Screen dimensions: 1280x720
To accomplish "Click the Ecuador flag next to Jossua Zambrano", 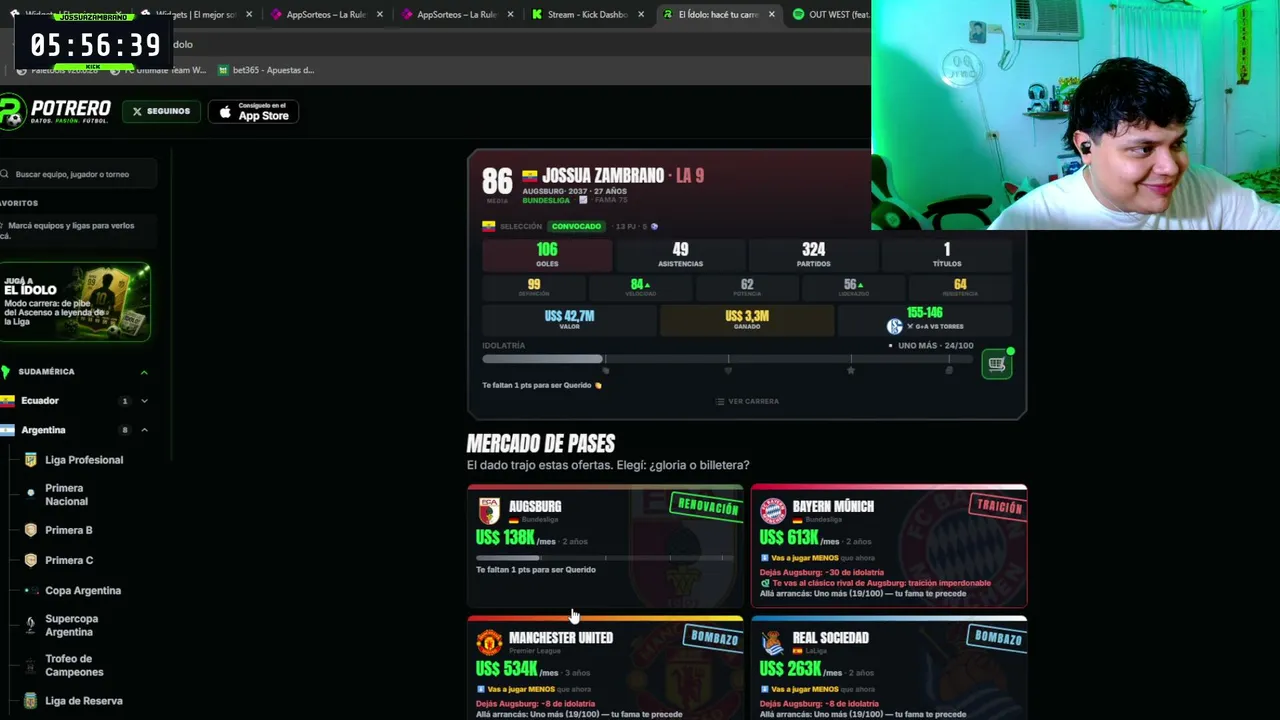I will coord(530,176).
